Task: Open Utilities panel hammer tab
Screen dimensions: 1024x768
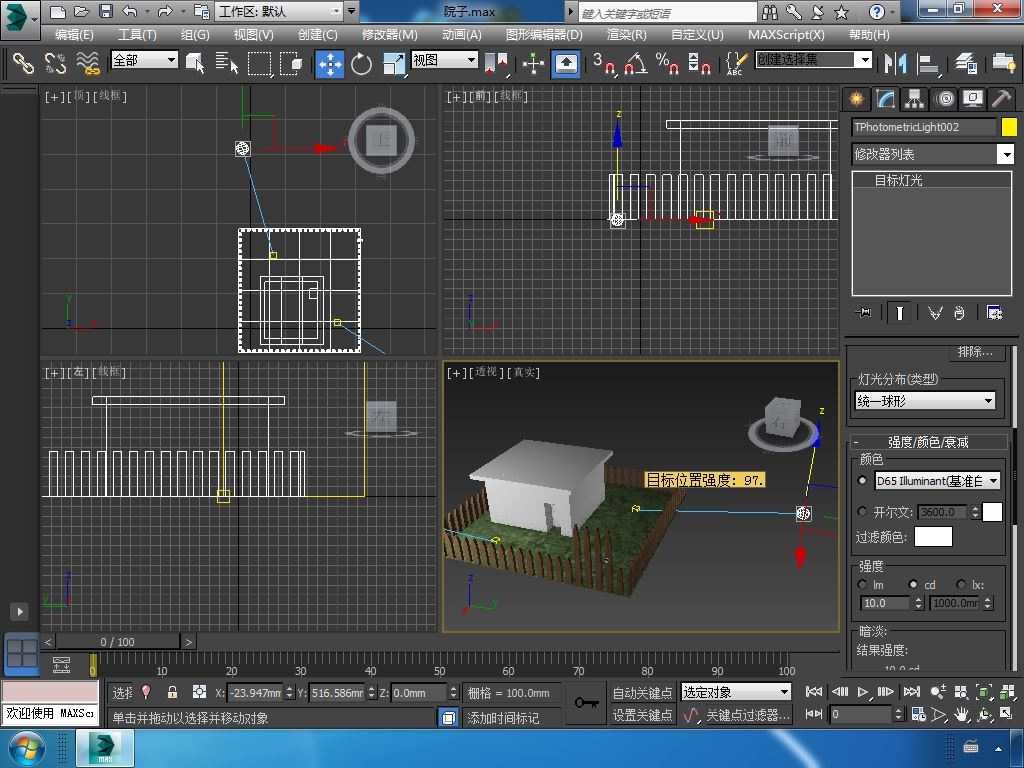Action: 1001,99
